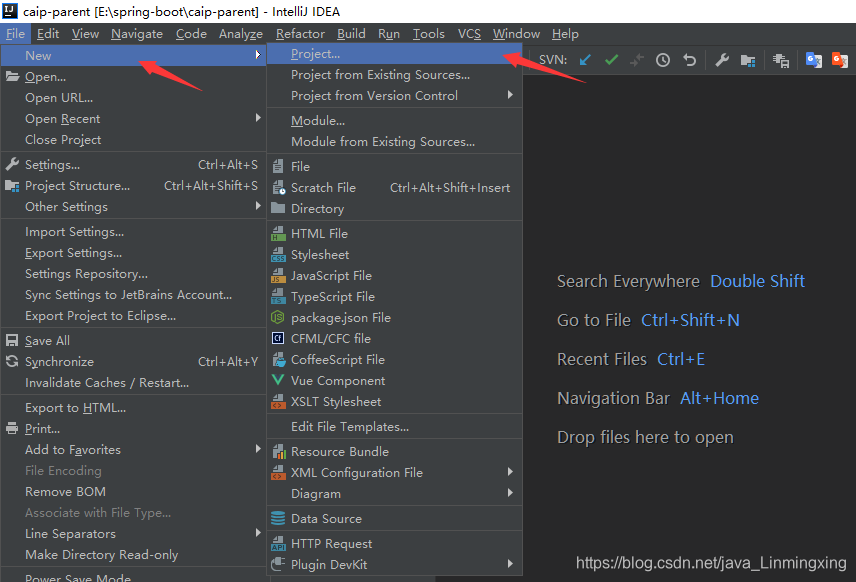Create a new XSLT Stylesheet
Screen dimensions: 856x582
395,402
